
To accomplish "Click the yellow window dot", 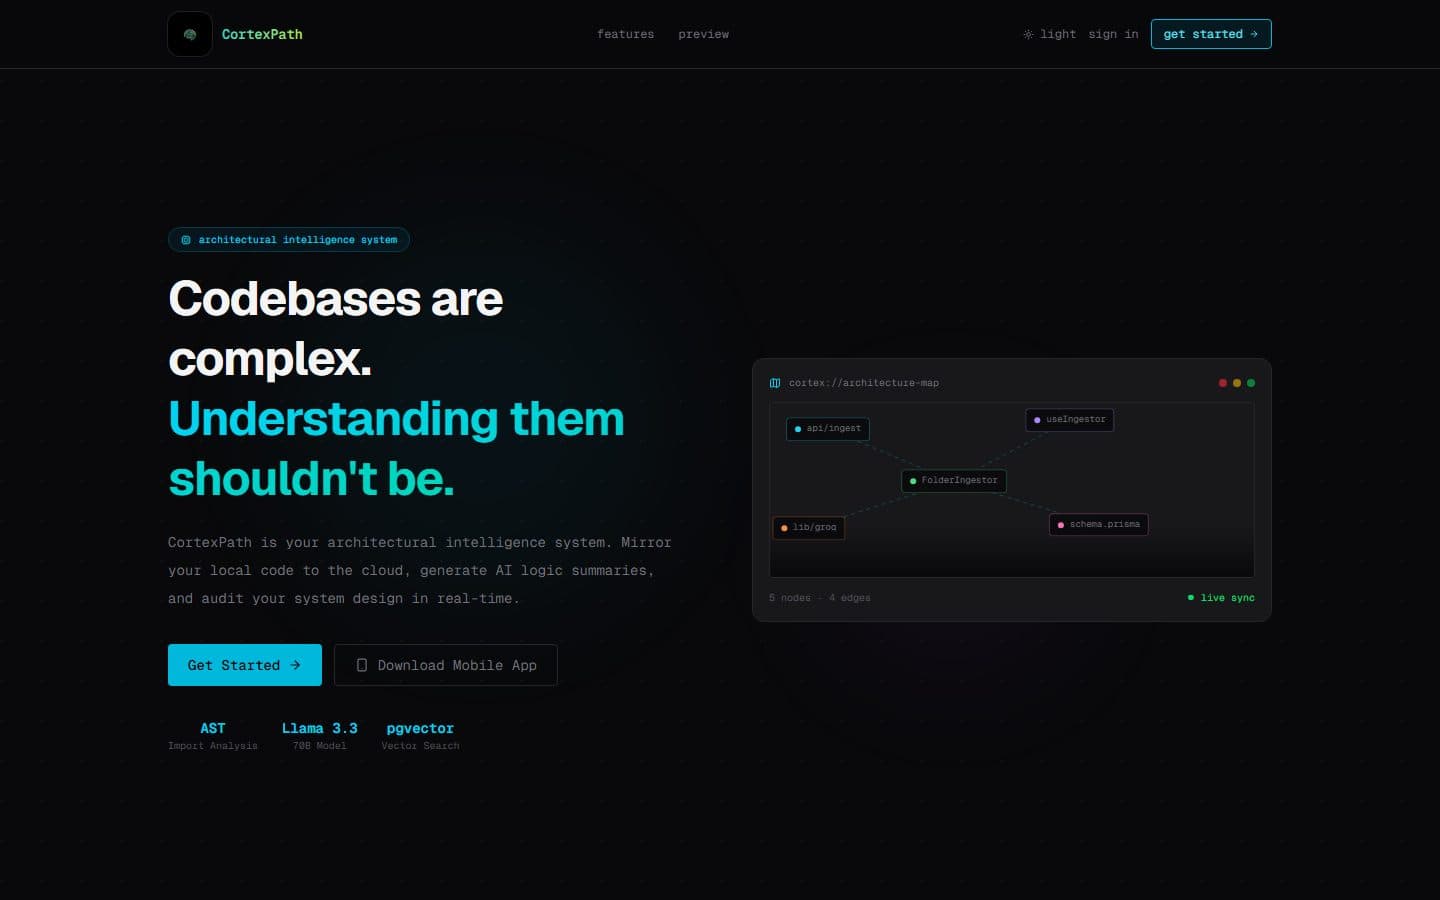I will tap(1237, 383).
